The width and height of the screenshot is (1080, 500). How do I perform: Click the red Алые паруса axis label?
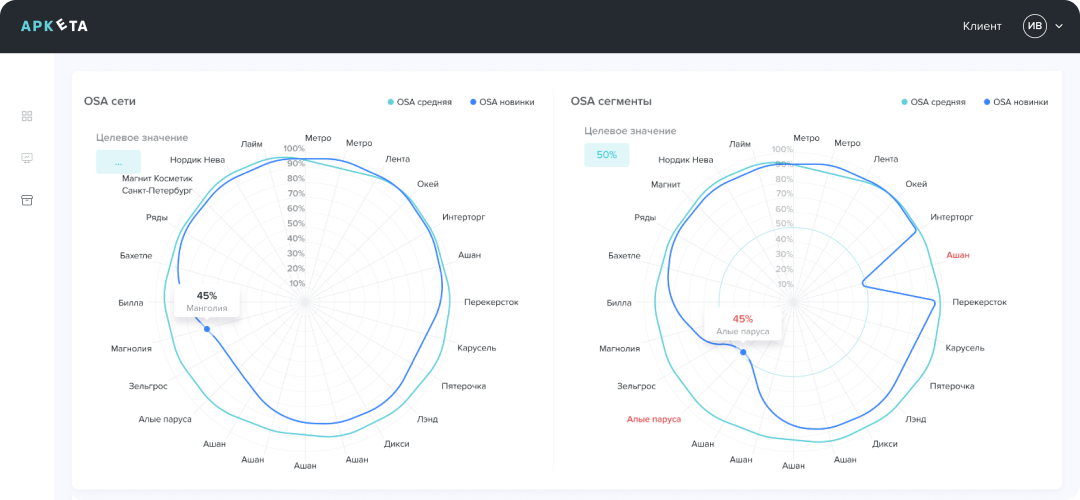tap(653, 419)
